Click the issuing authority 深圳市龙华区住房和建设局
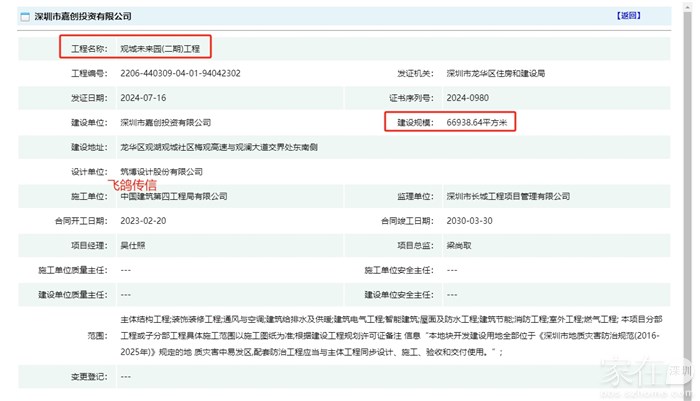This screenshot has height=401, width=700. tap(499, 73)
